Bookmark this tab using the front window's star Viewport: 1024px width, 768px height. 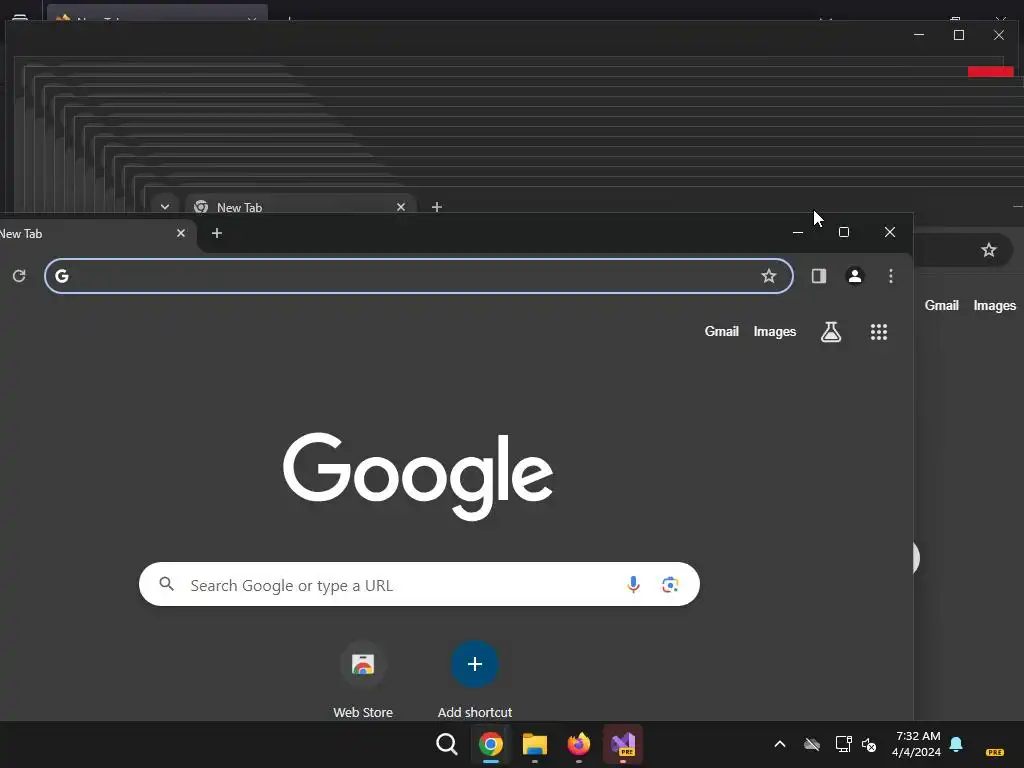pos(769,276)
